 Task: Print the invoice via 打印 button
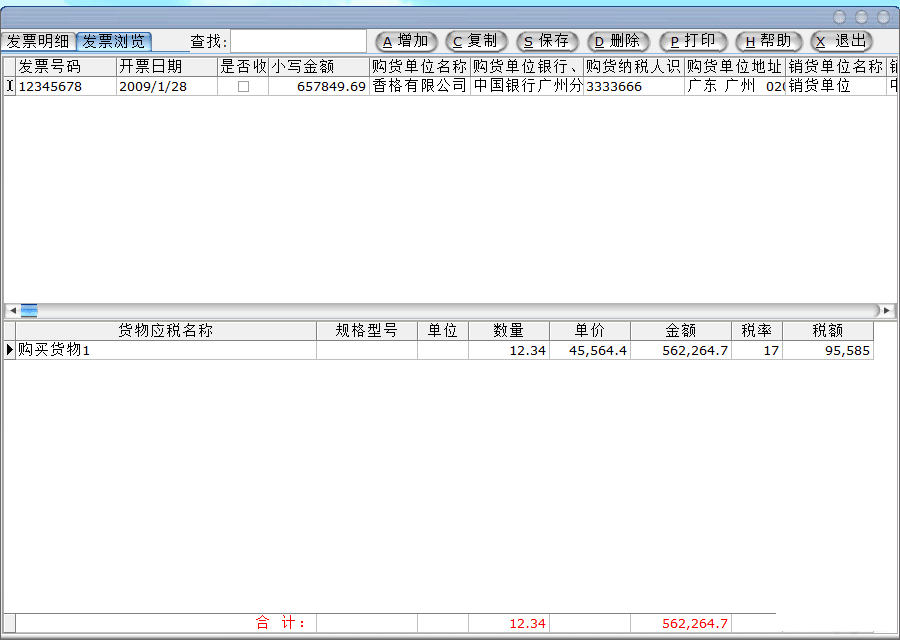pos(692,41)
